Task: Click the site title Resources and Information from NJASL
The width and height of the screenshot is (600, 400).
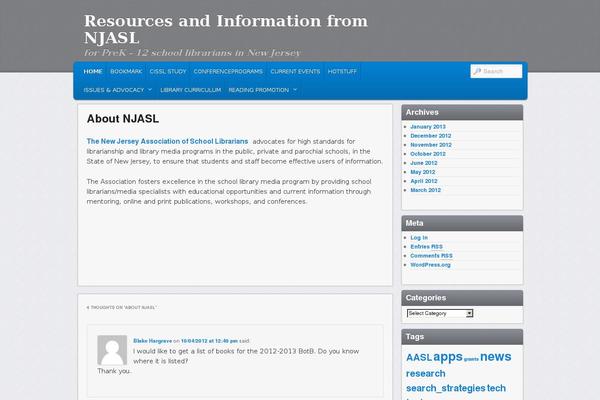Action: click(226, 29)
